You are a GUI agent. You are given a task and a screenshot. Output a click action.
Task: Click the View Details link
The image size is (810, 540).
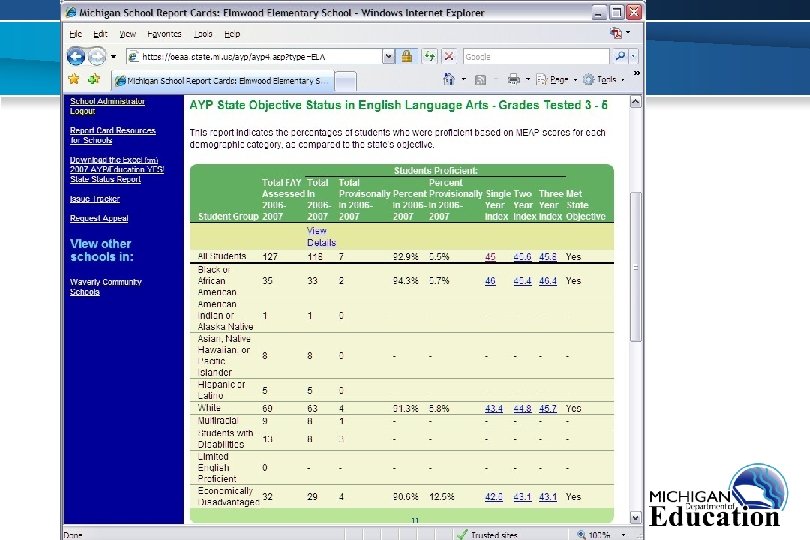coord(321,237)
